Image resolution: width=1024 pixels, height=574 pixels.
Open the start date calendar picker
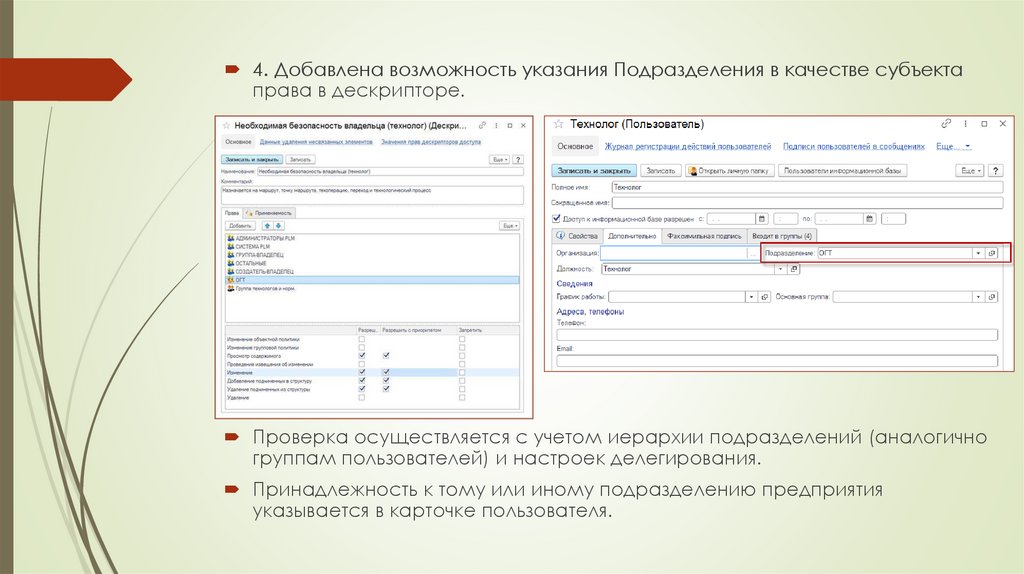(x=761, y=218)
